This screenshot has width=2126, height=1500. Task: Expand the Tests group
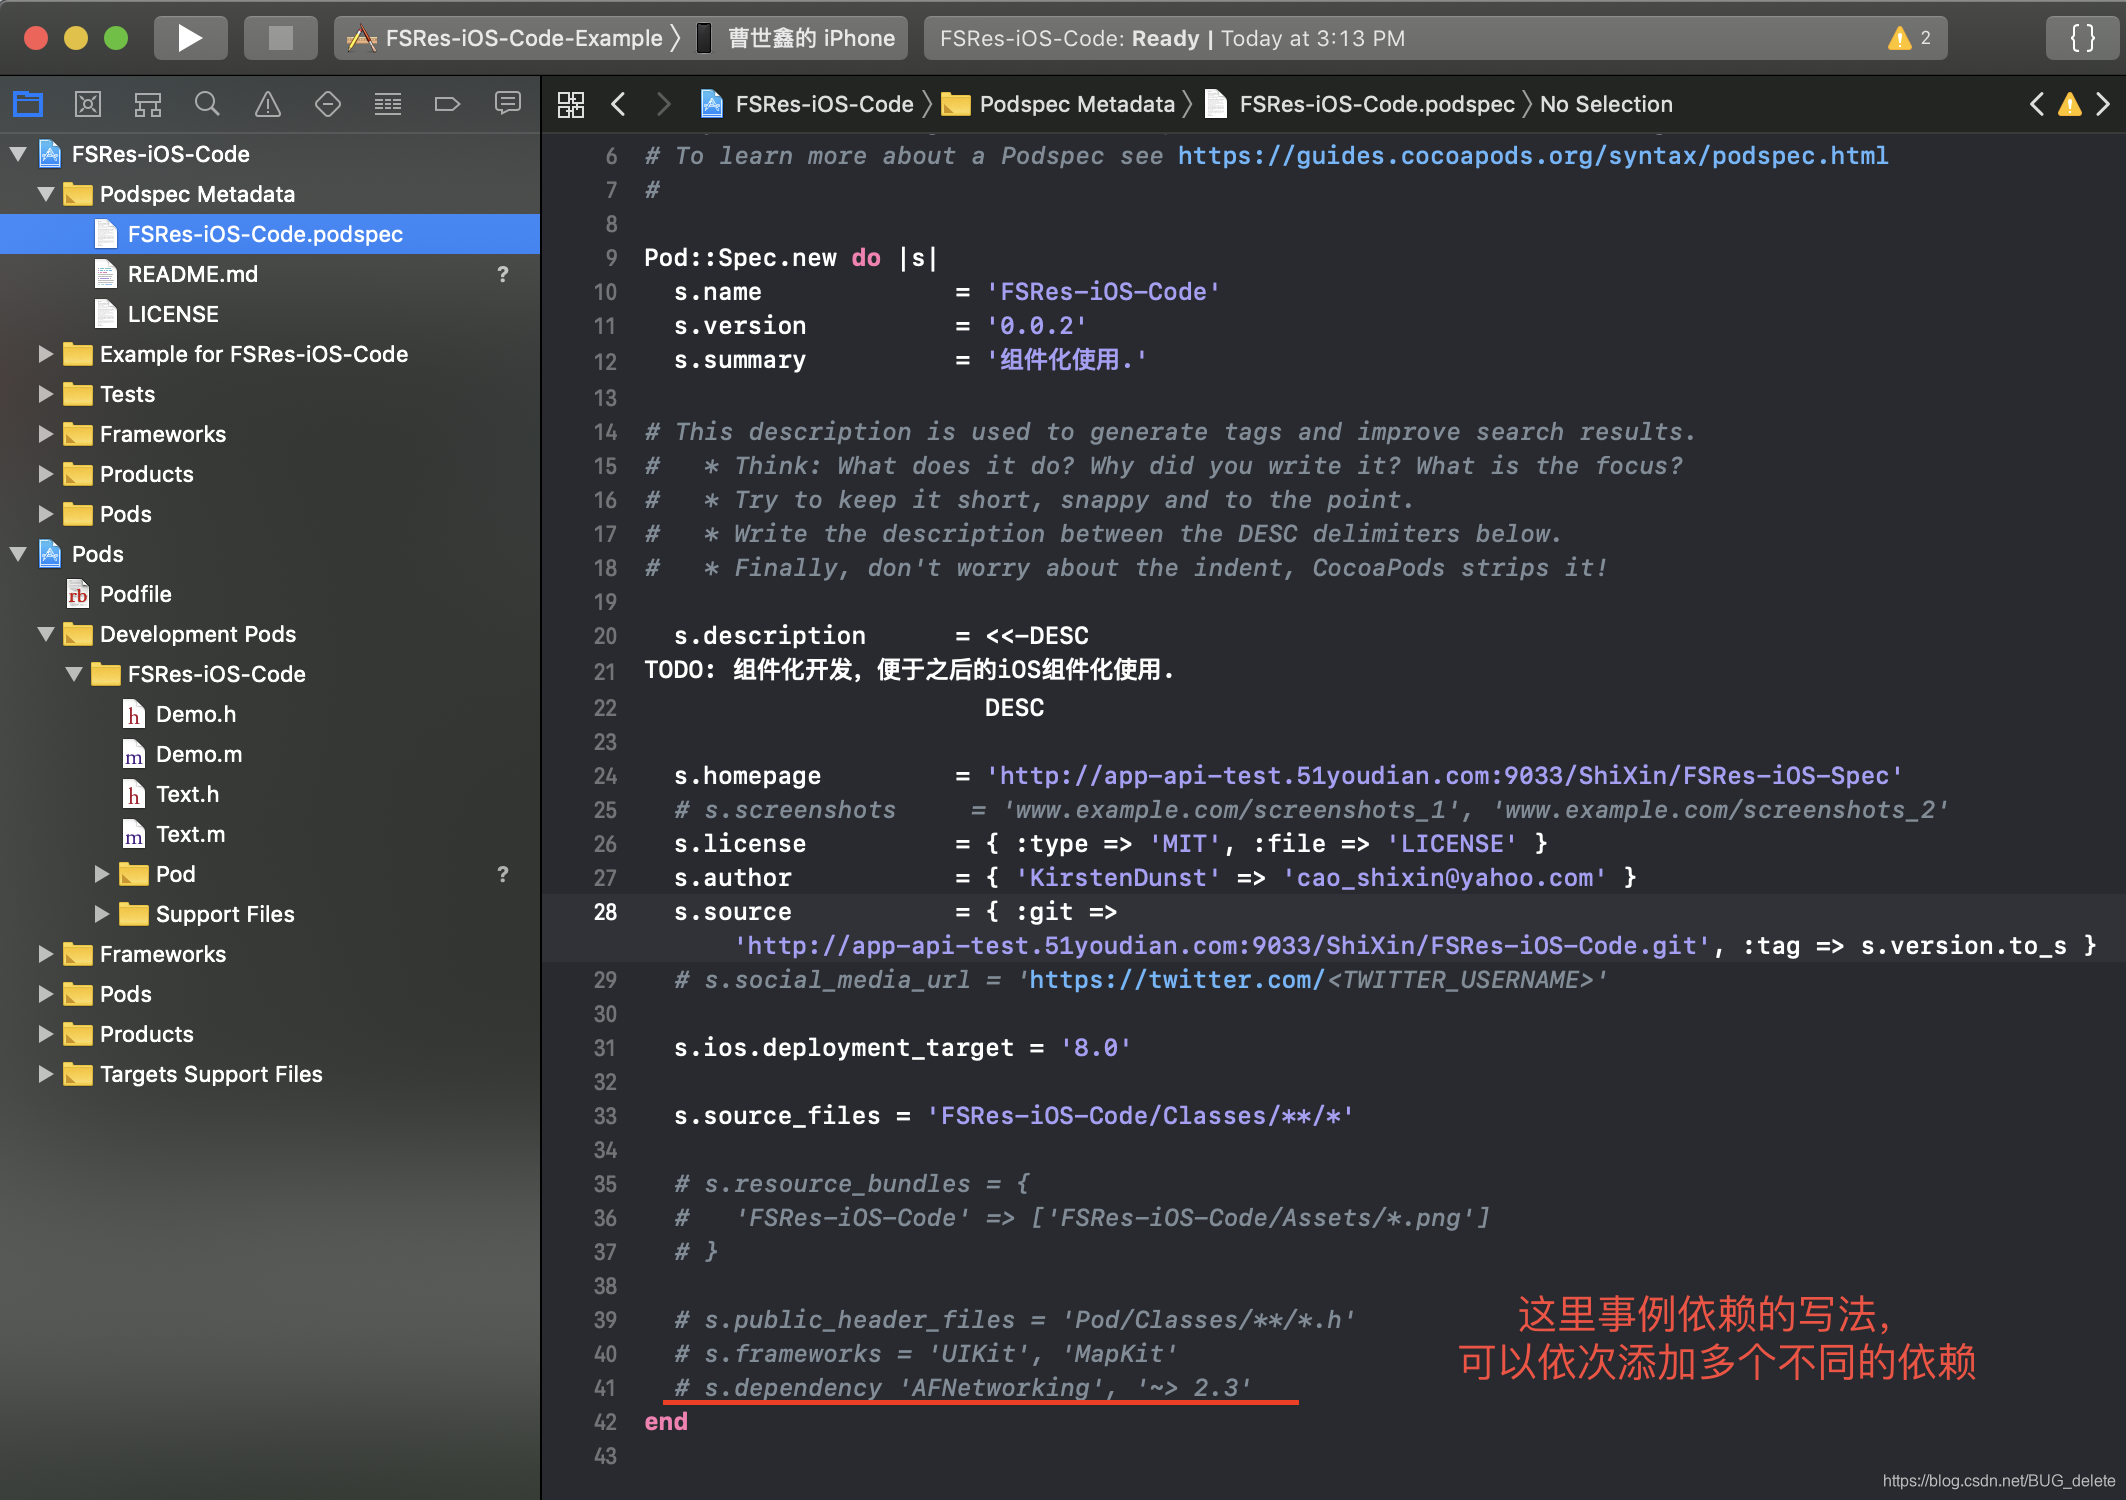[x=46, y=394]
